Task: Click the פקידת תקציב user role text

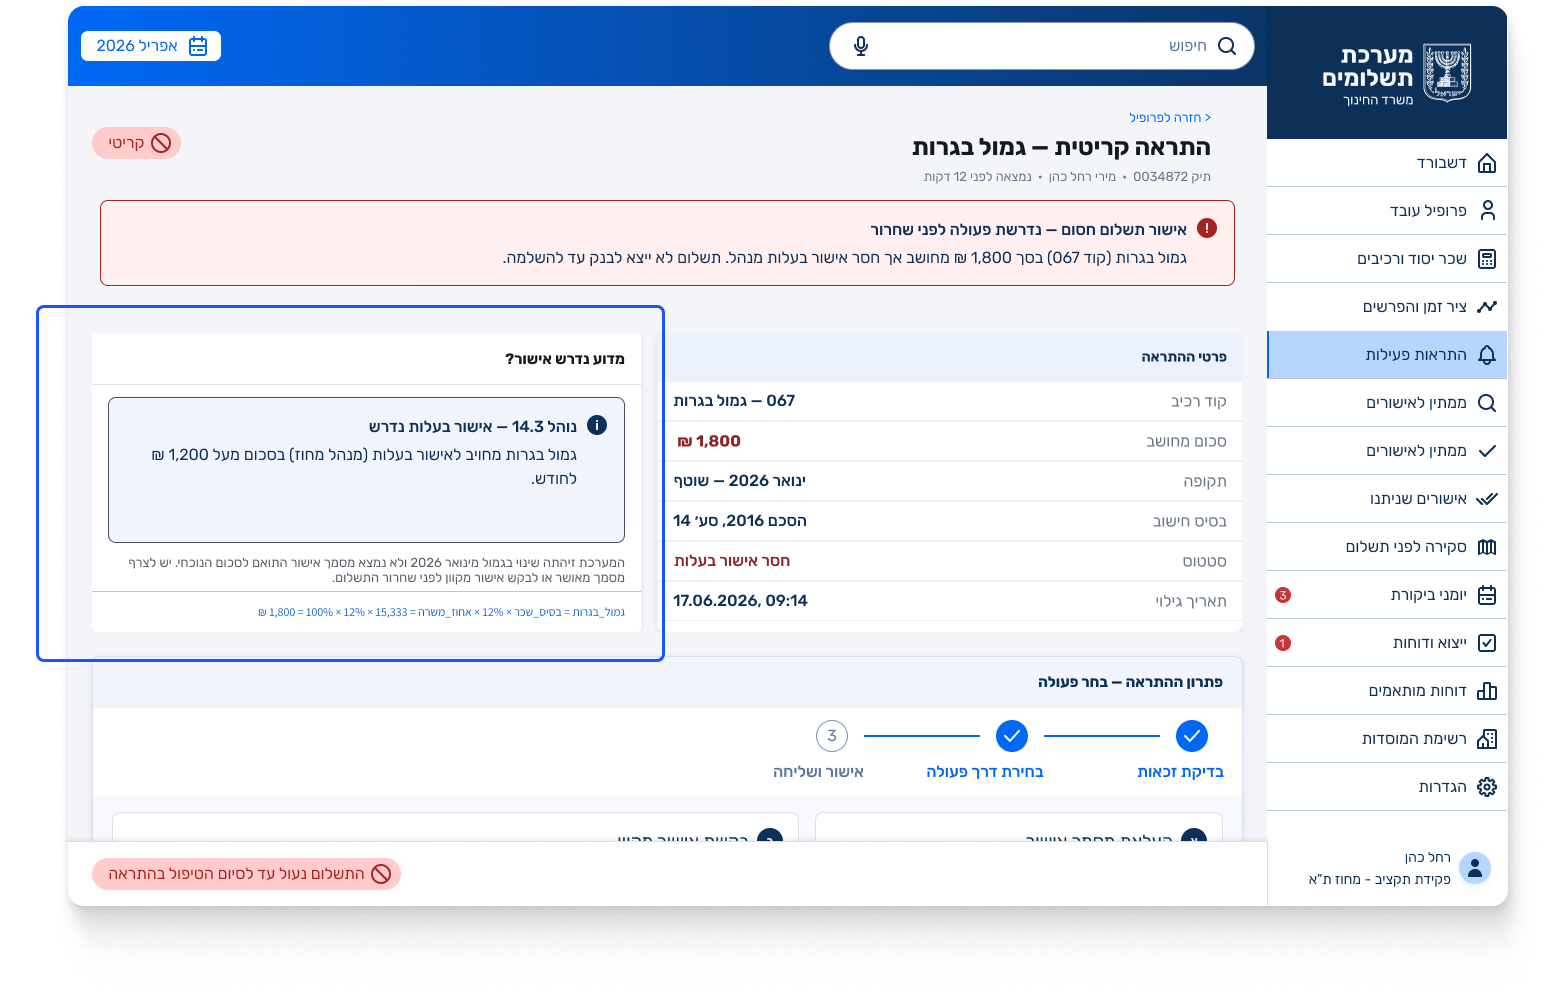Action: tap(1380, 879)
